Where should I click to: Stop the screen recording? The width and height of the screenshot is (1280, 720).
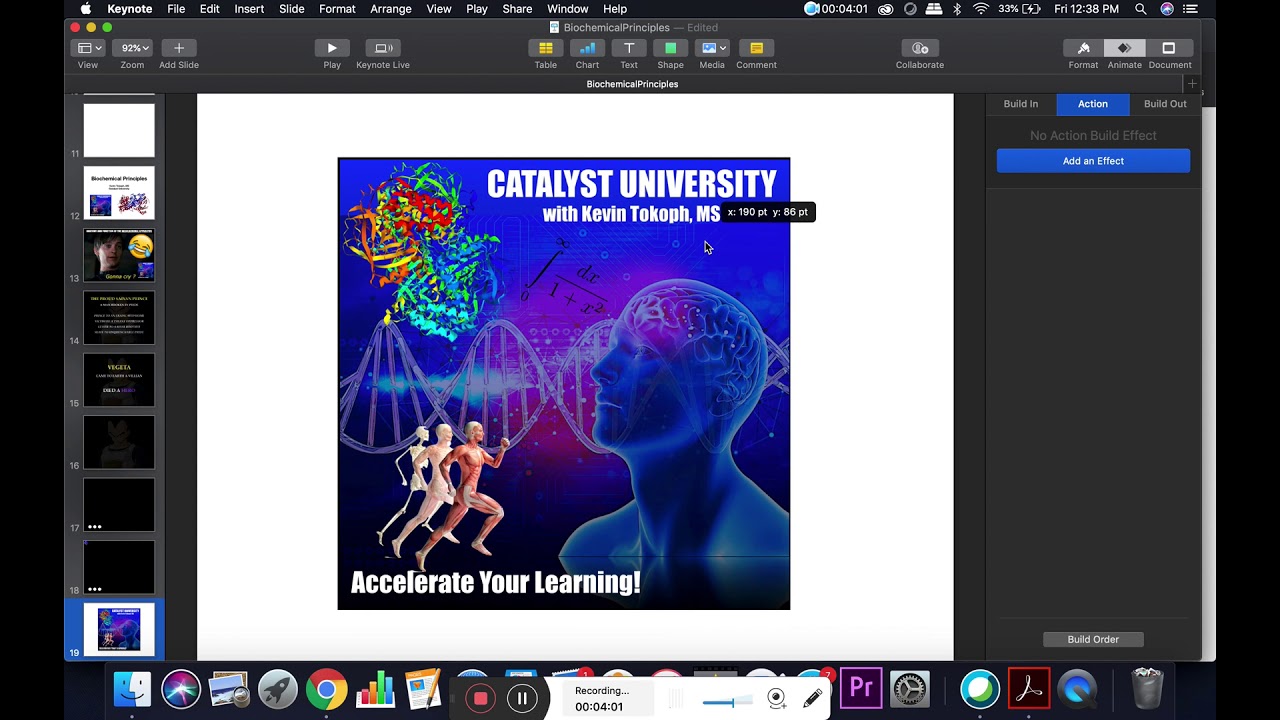point(481,698)
